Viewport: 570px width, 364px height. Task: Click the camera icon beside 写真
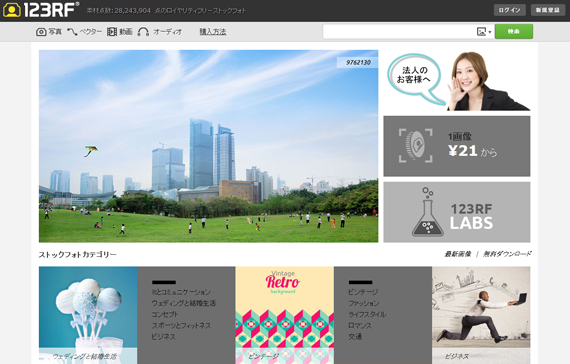[41, 32]
